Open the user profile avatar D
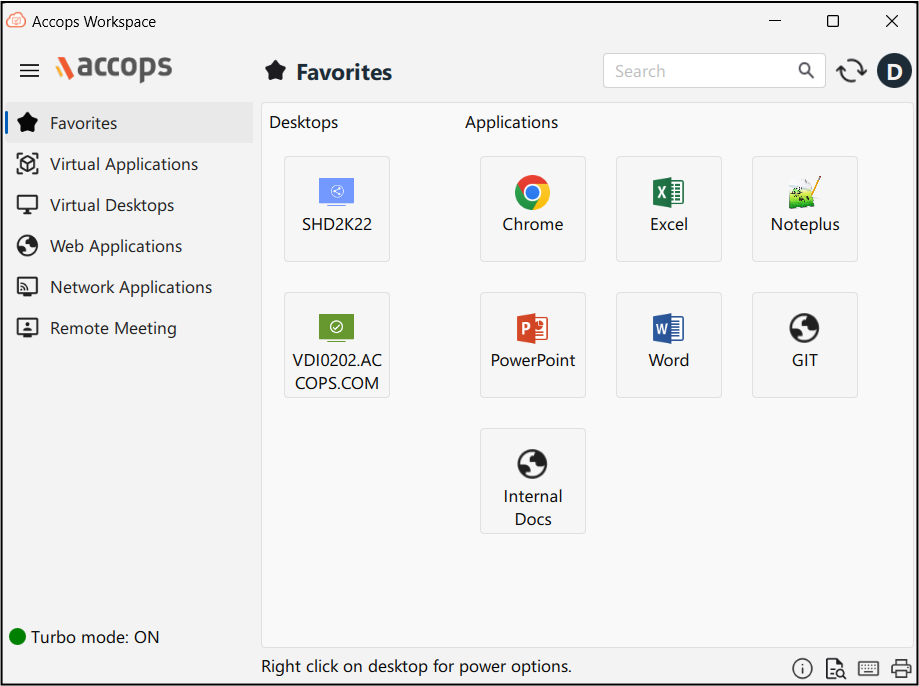The height and width of the screenshot is (686, 919). click(x=894, y=71)
